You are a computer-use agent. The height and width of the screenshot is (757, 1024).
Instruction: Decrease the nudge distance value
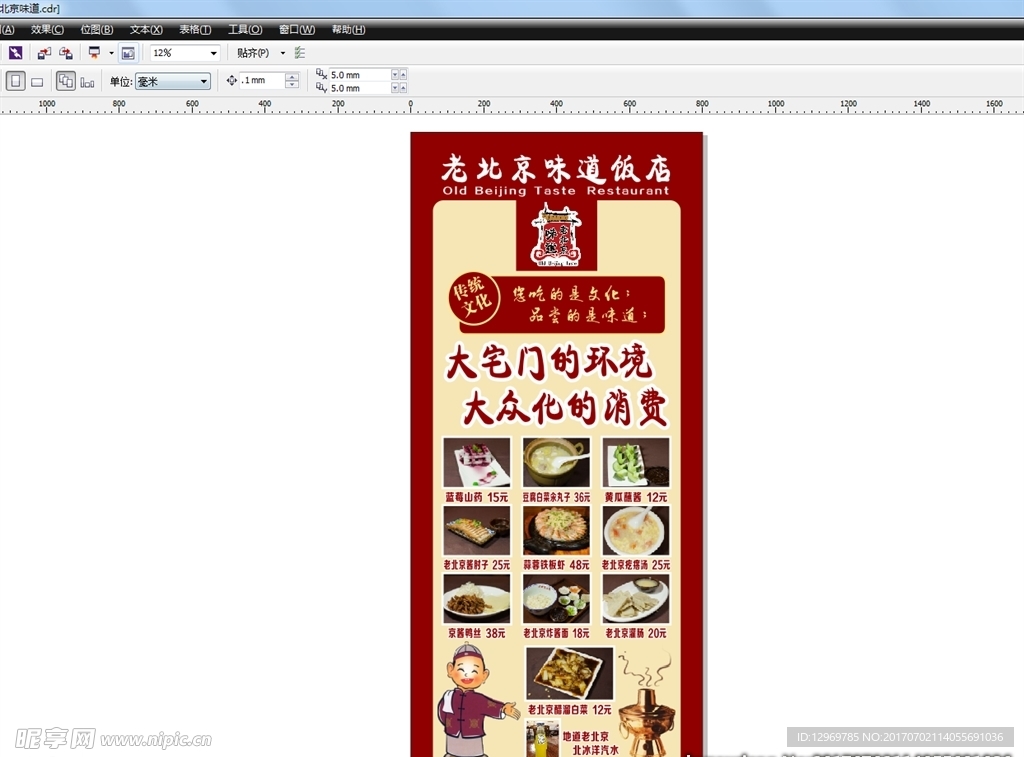tap(292, 84)
